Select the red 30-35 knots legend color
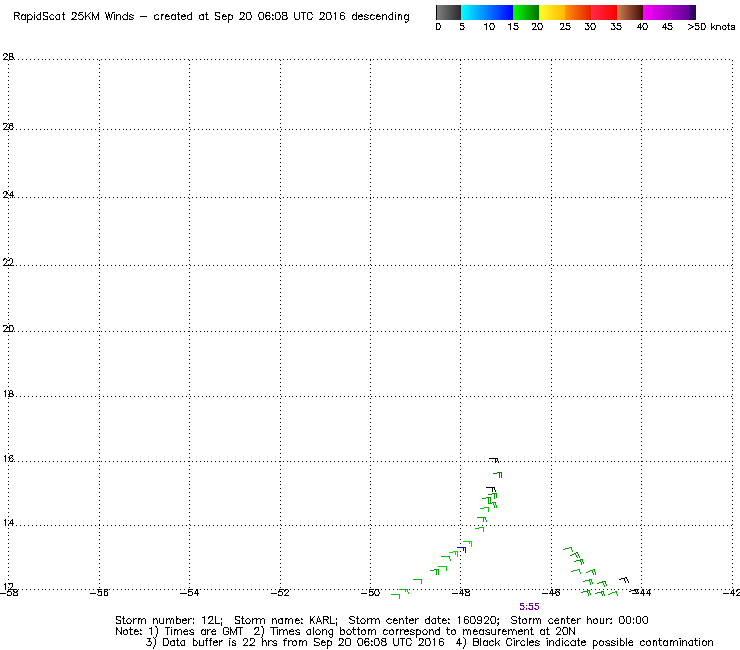Image resolution: width=740 pixels, height=650 pixels. point(604,12)
